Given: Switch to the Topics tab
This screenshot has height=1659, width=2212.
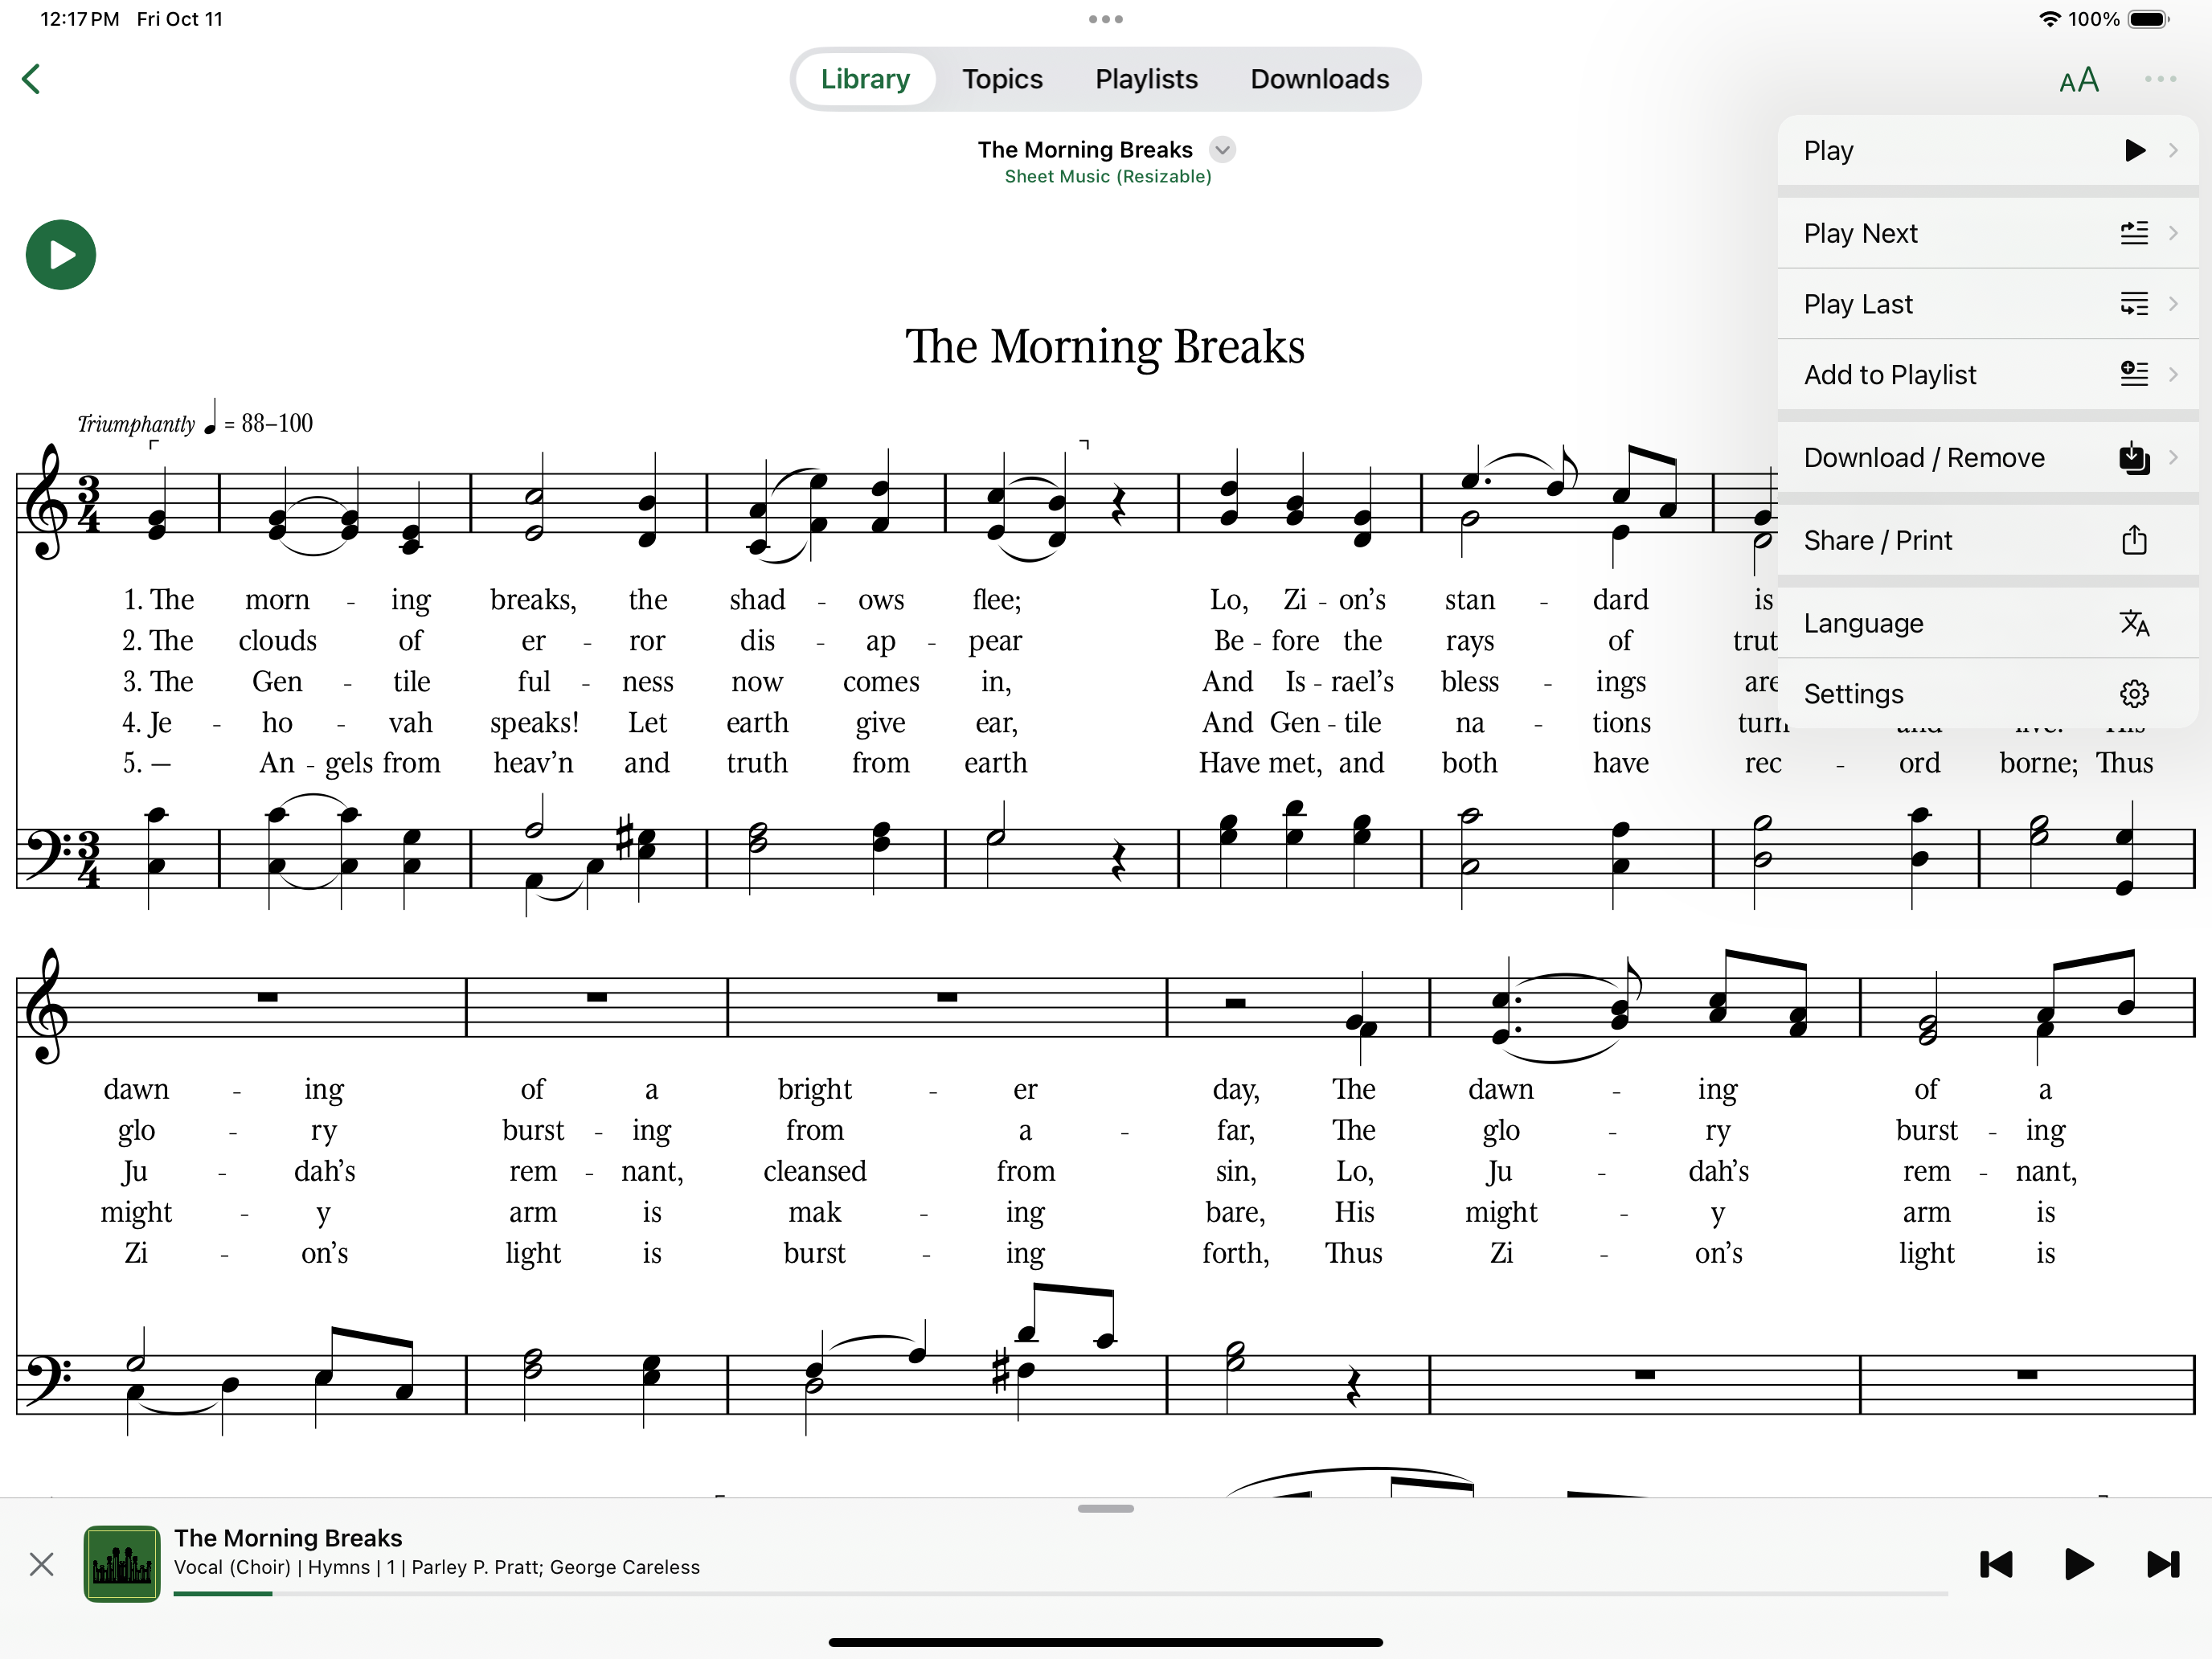Looking at the screenshot, I should click(1002, 79).
